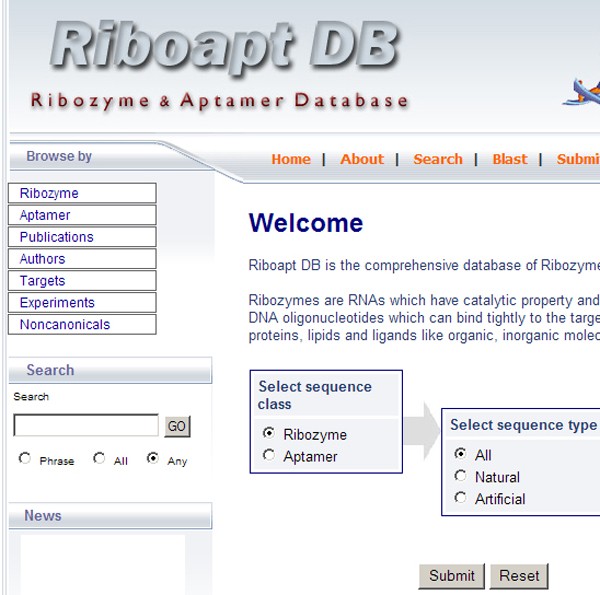Click the Welcome heading
600x595 pixels.
click(x=306, y=223)
